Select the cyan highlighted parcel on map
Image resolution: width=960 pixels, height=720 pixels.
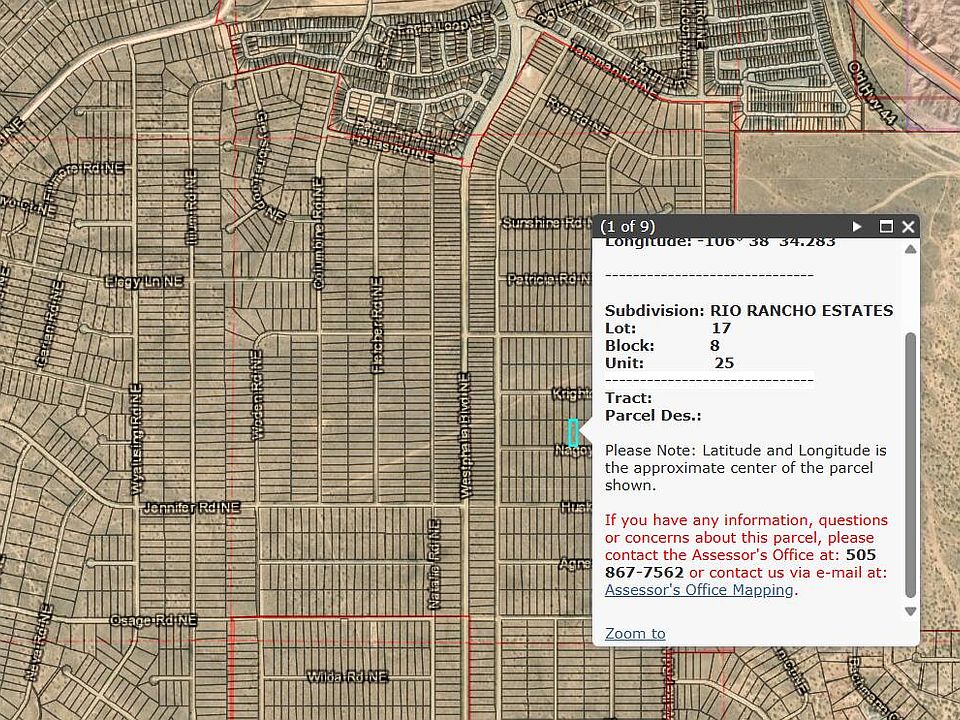click(x=573, y=433)
